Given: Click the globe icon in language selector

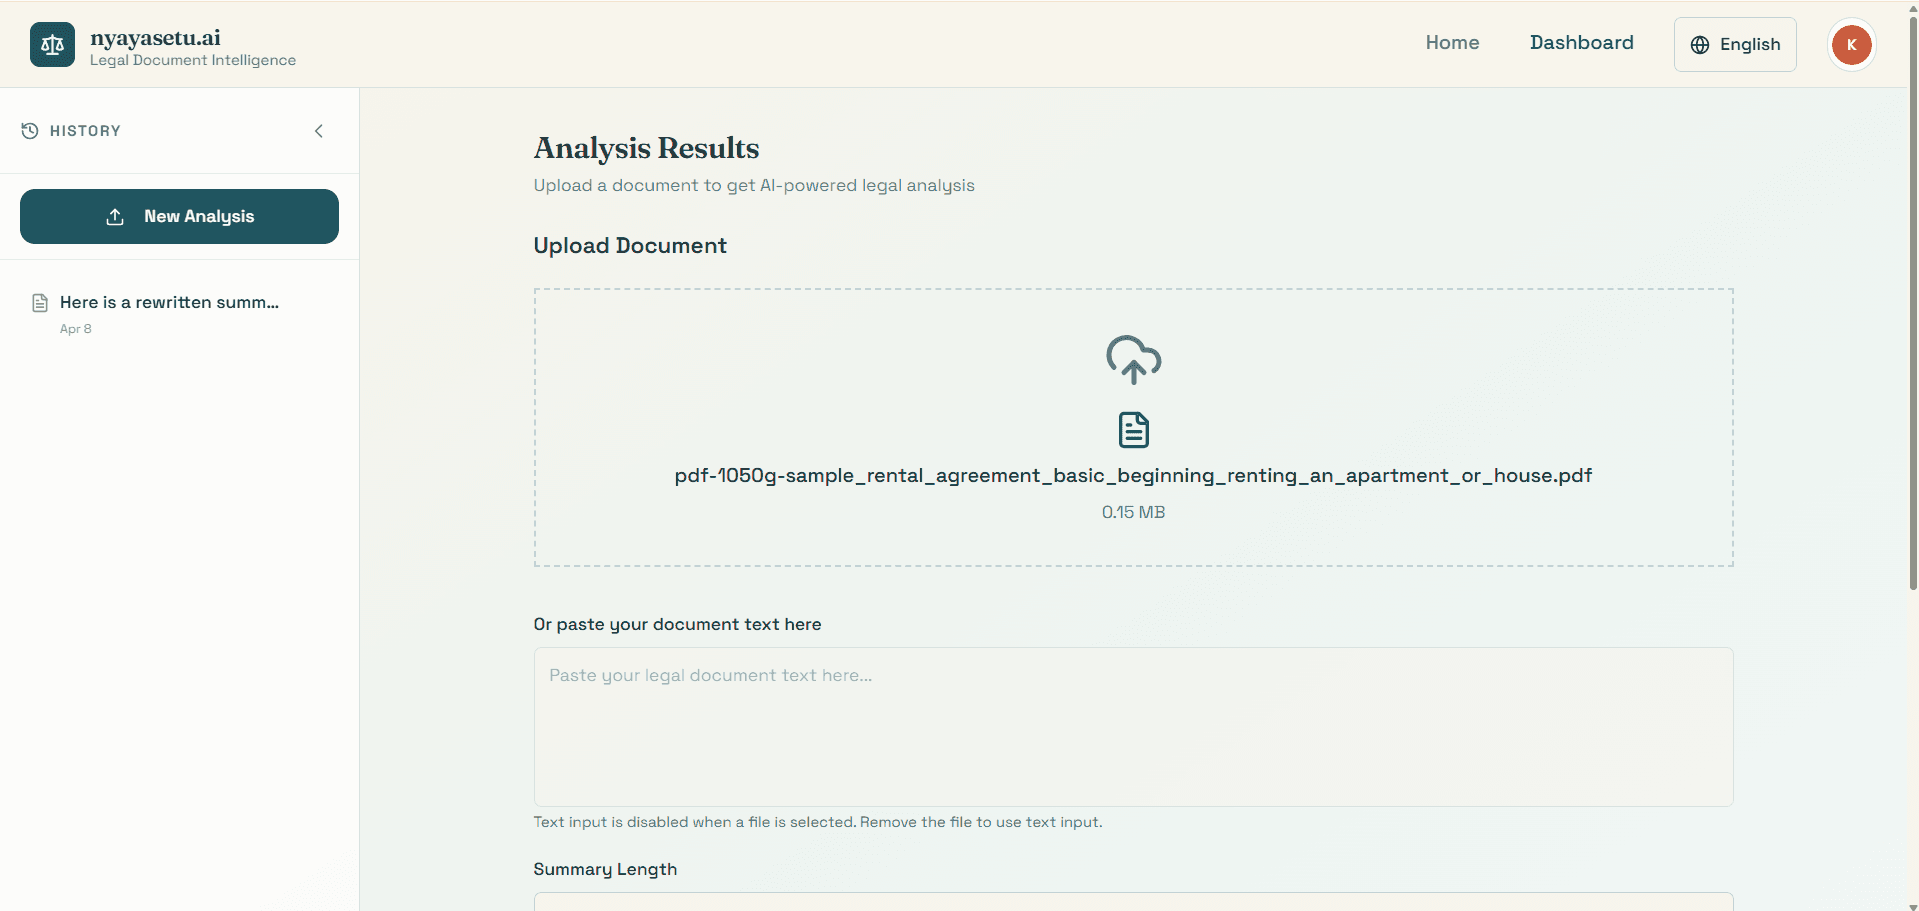Looking at the screenshot, I should [1699, 45].
